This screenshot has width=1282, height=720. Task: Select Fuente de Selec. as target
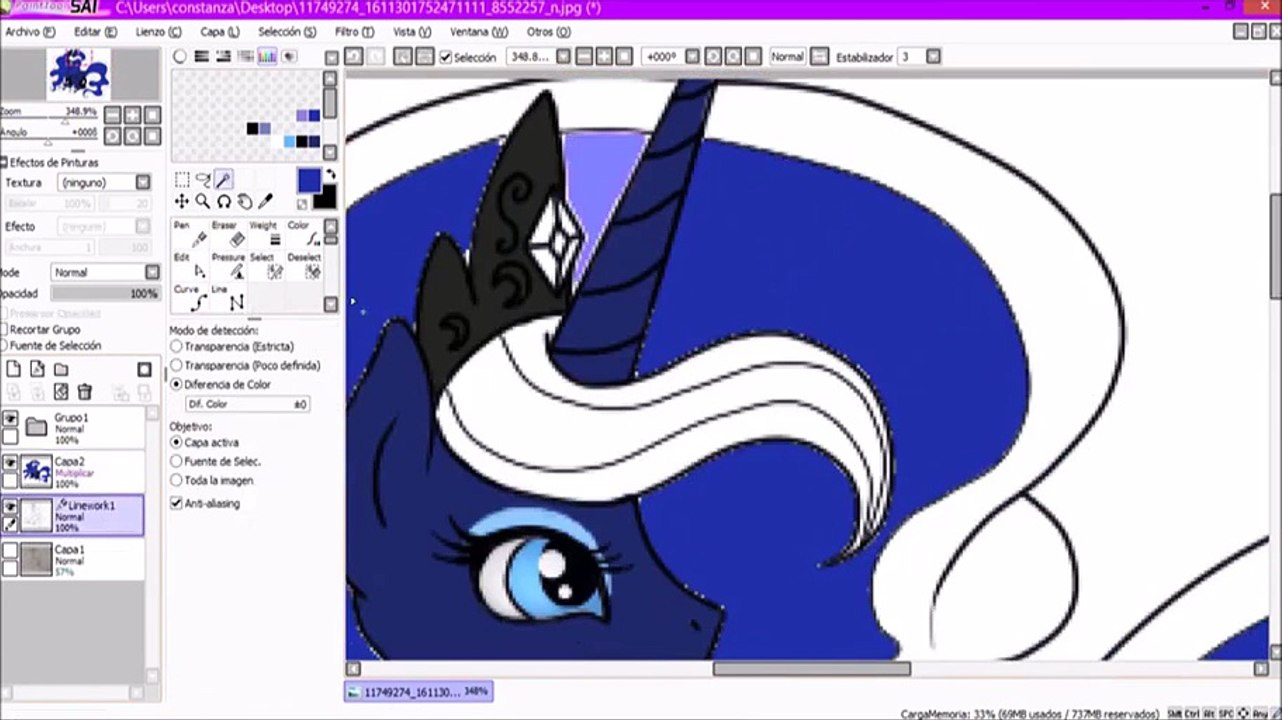pyautogui.click(x=177, y=461)
